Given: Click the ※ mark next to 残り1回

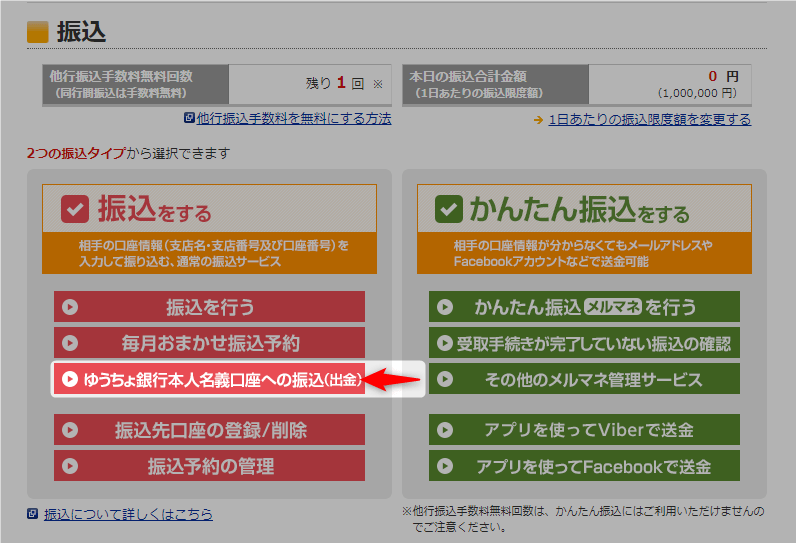Looking at the screenshot, I should point(378,84).
